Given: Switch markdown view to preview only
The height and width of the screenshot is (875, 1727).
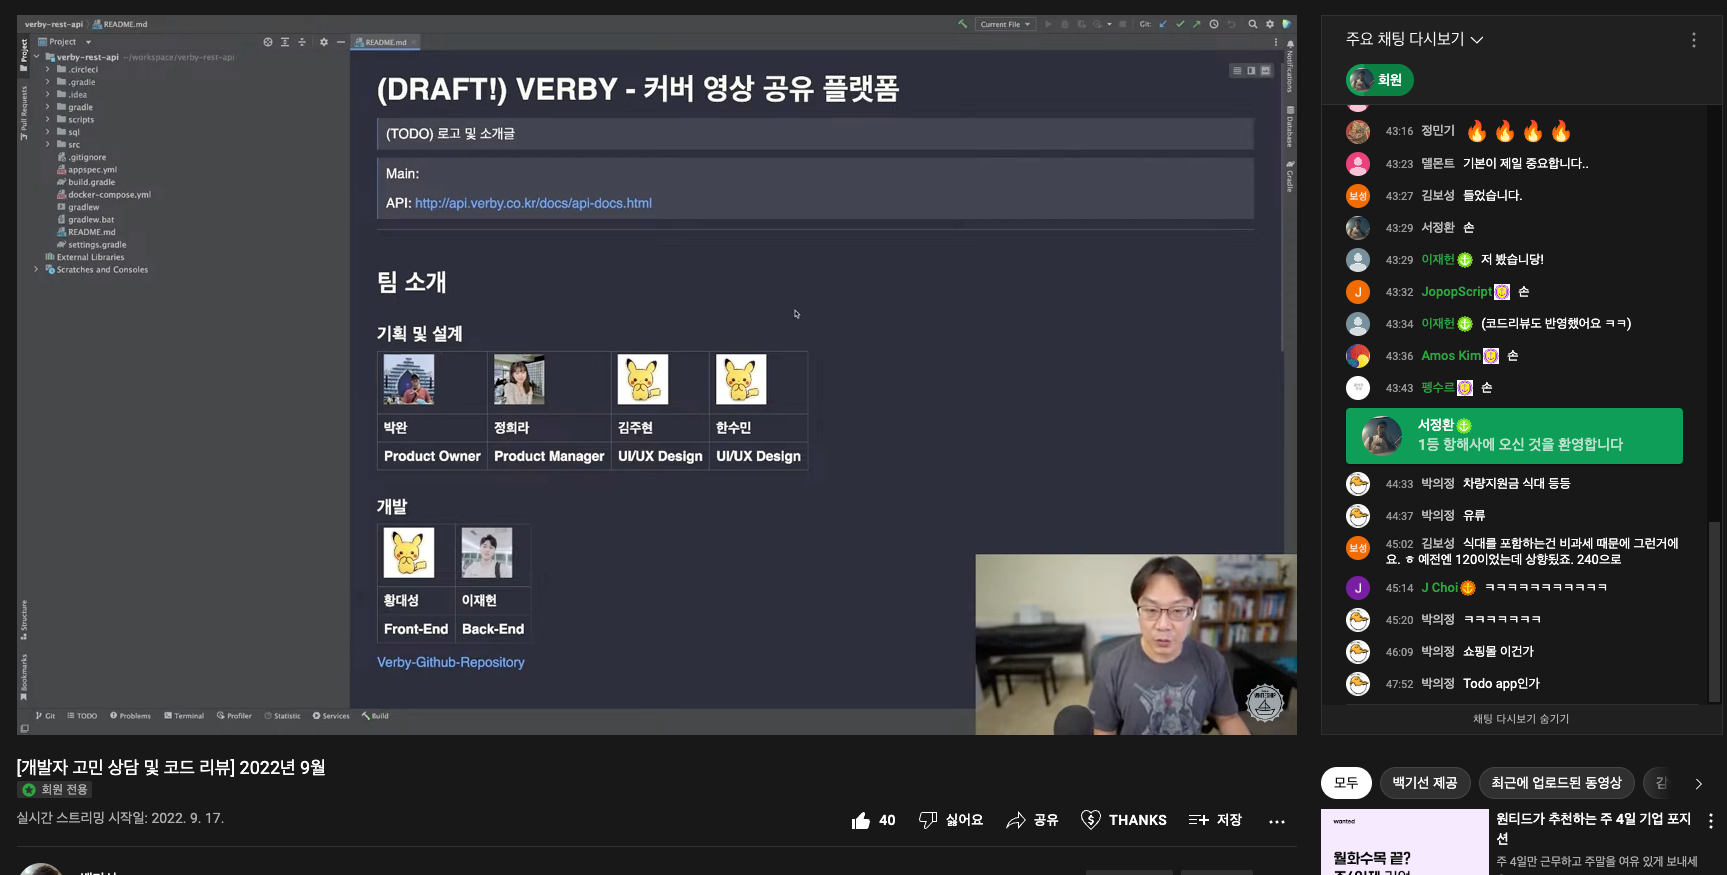Looking at the screenshot, I should click(x=1265, y=71).
